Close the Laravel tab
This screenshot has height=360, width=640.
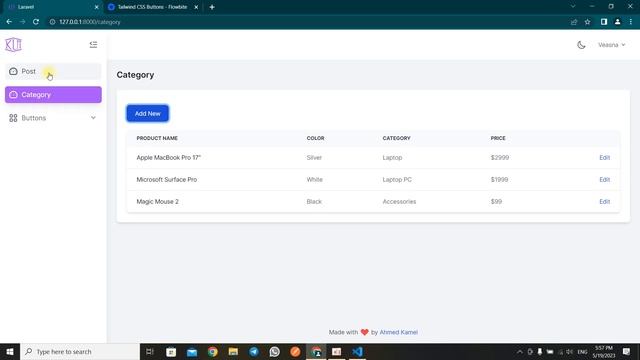point(96,7)
